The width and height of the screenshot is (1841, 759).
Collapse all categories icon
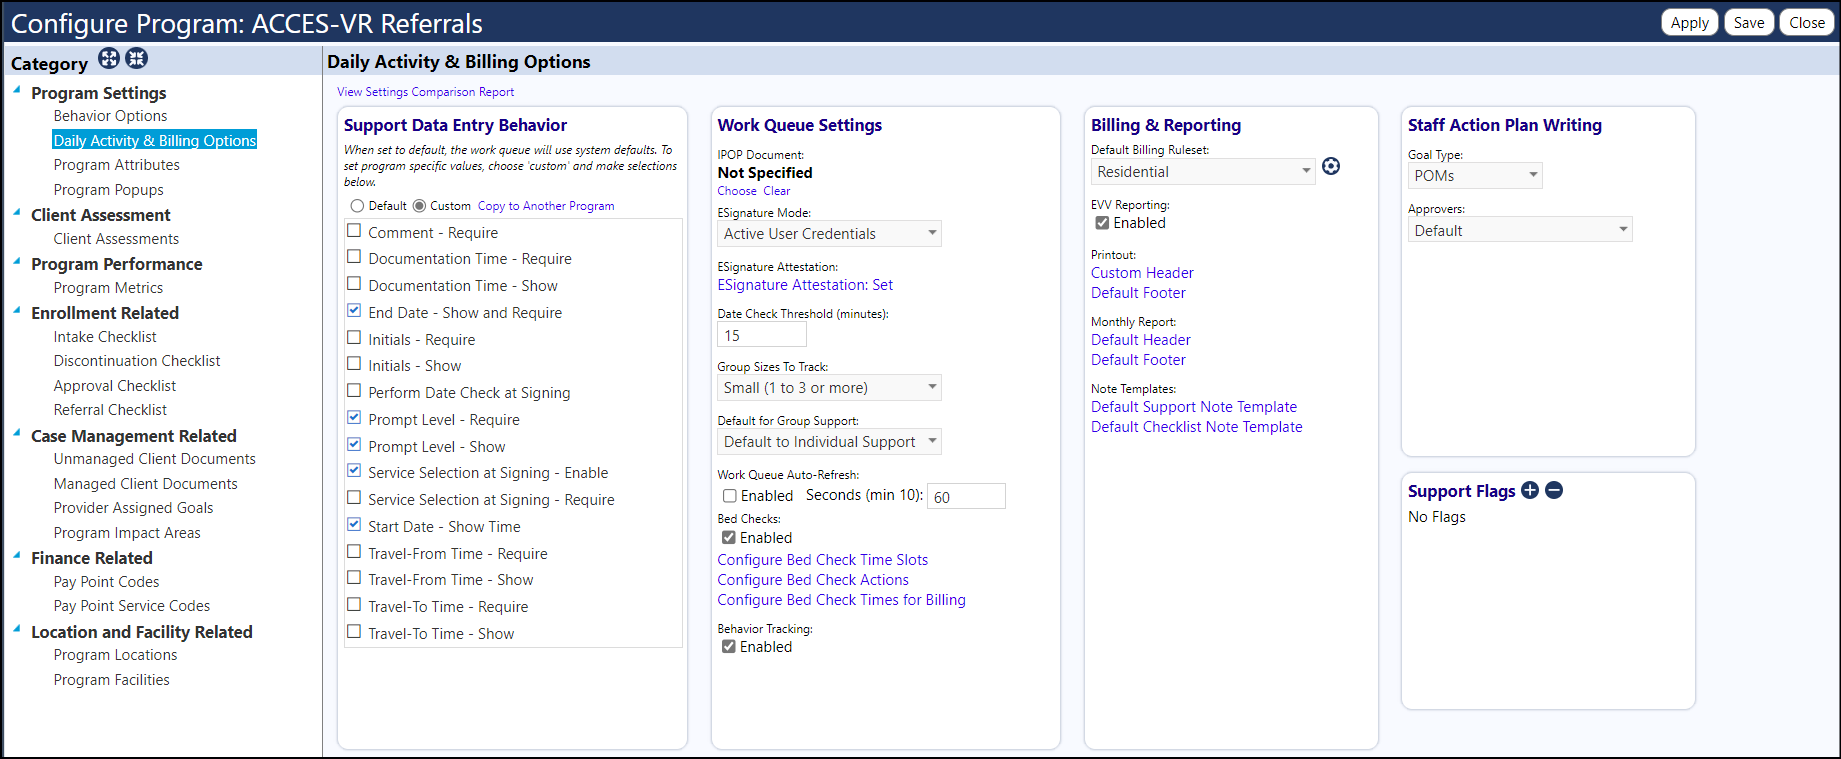(x=136, y=59)
